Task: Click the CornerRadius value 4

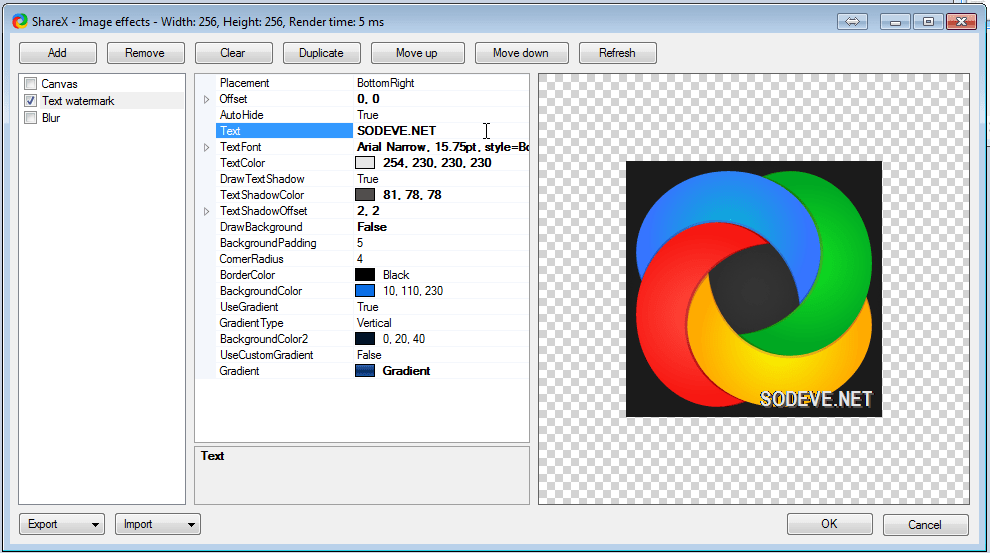Action: (360, 259)
